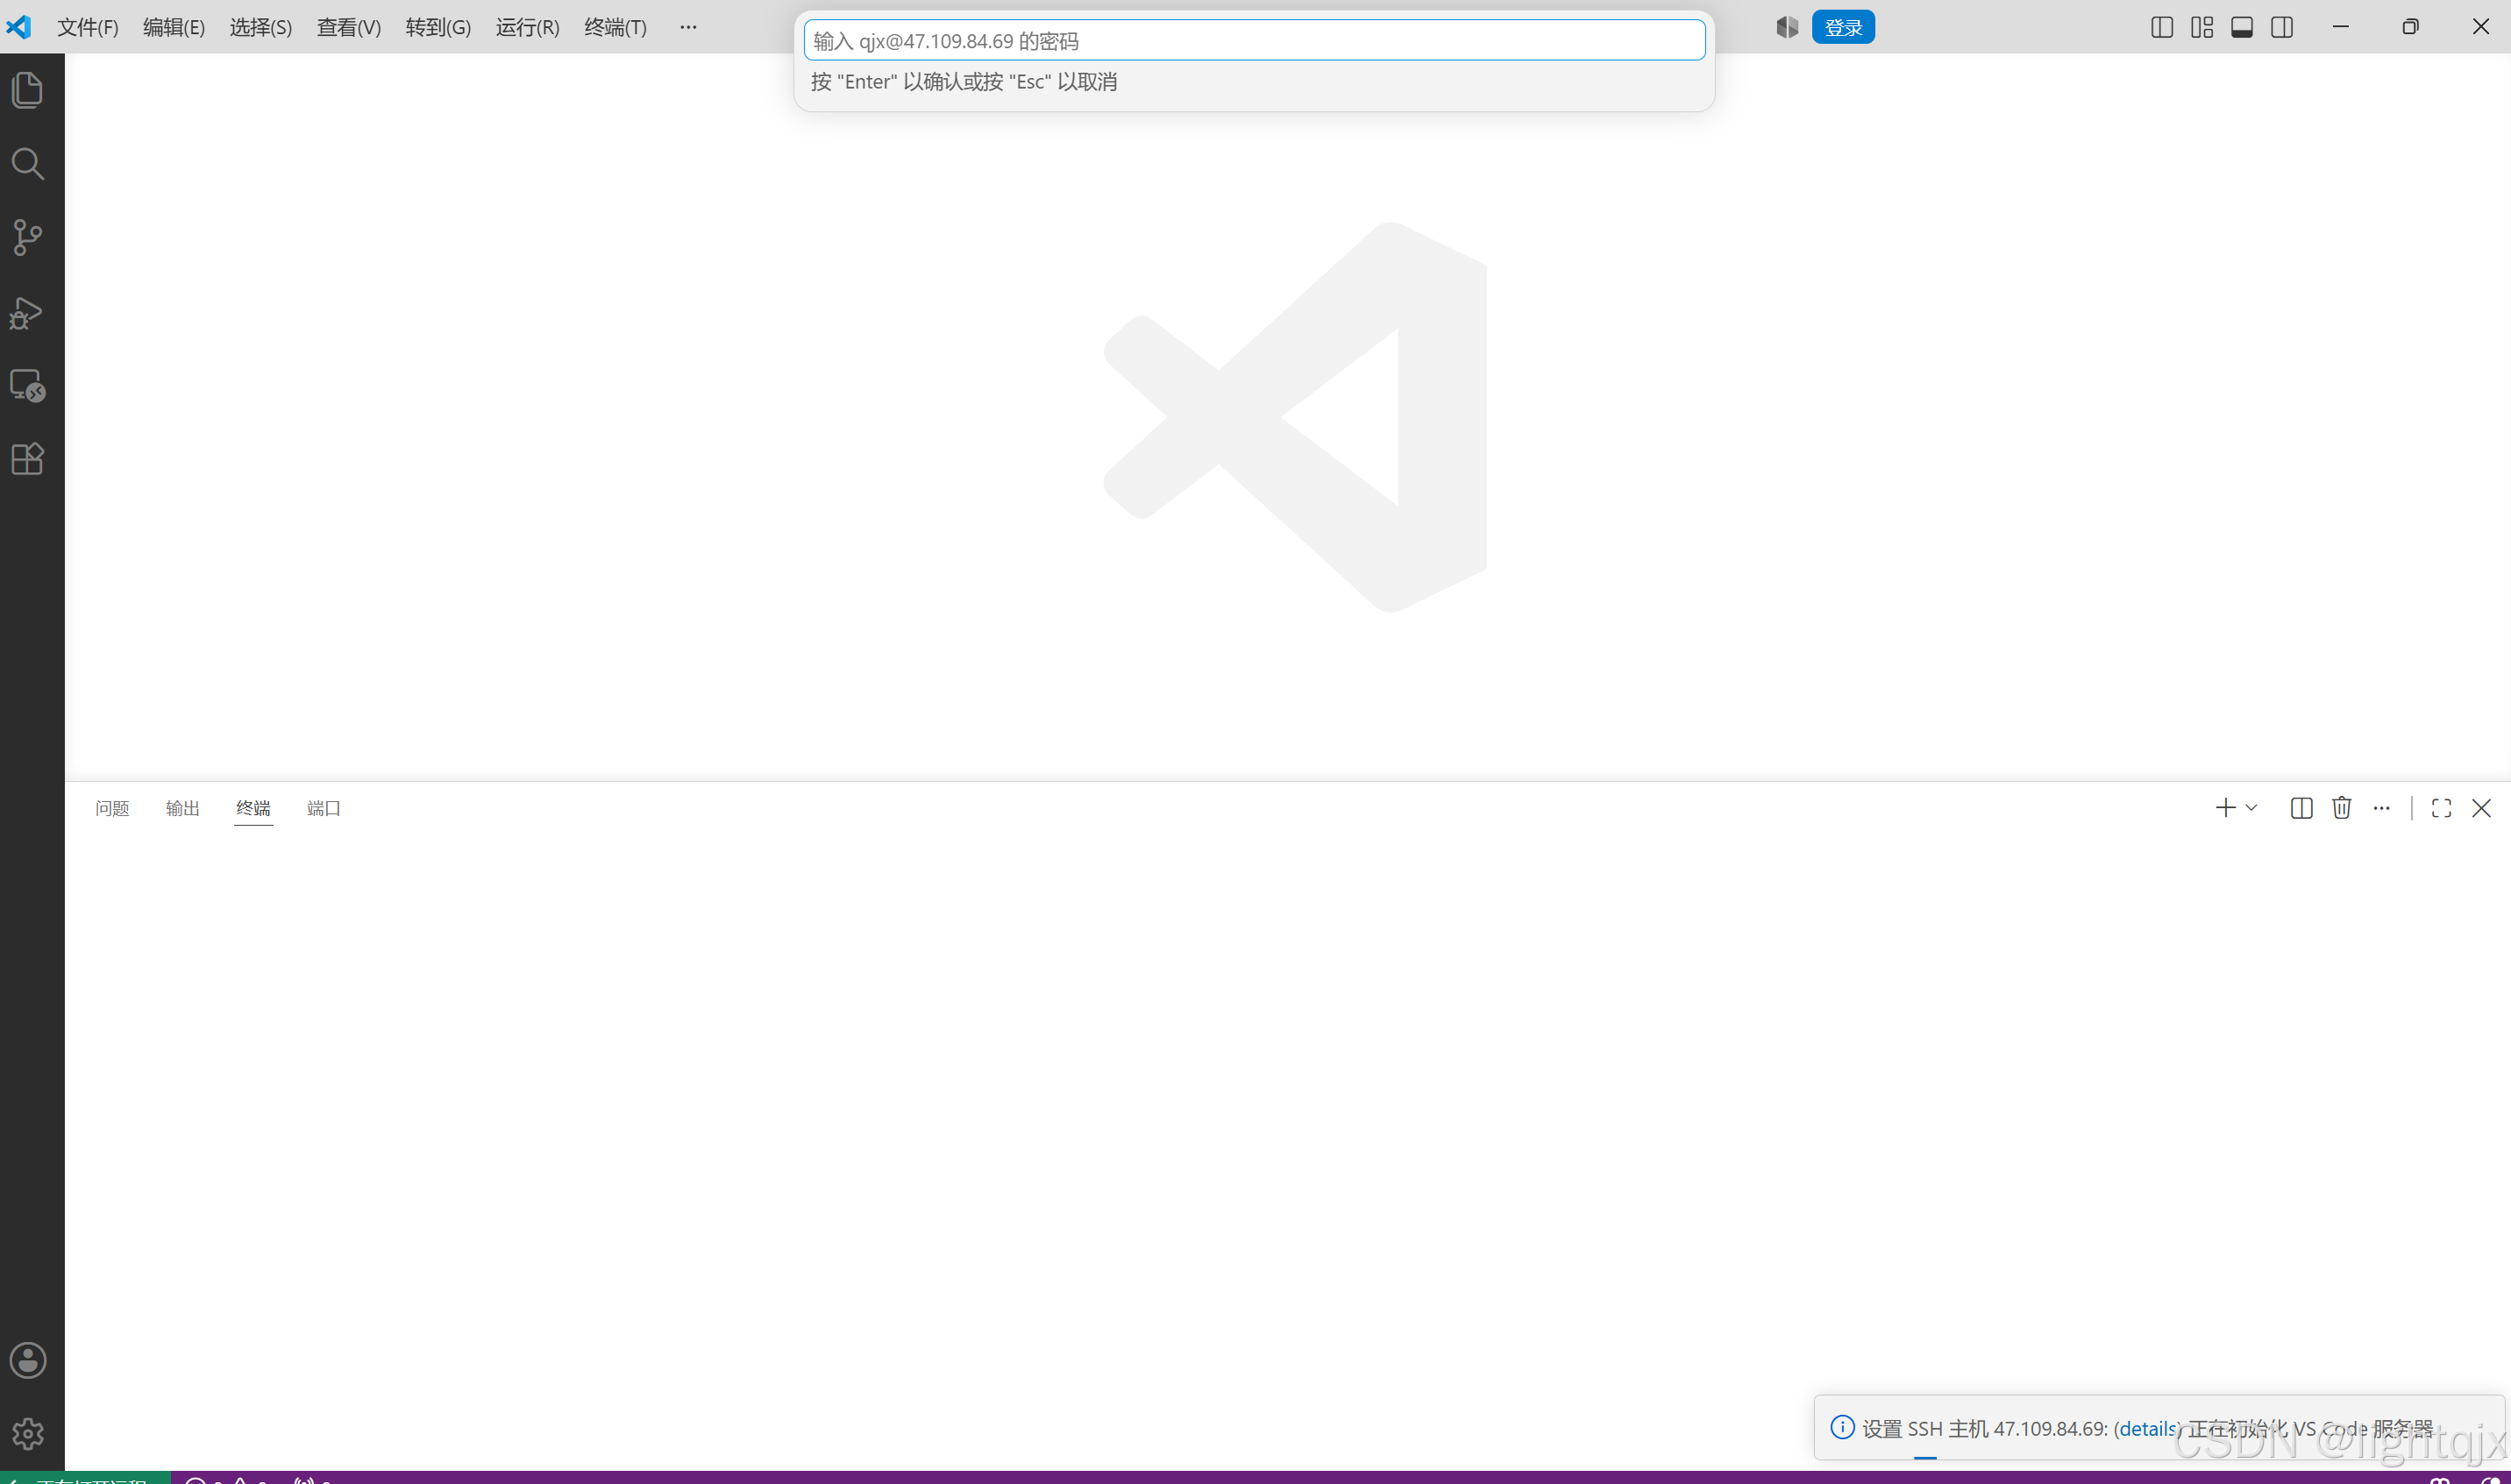Open the 查看(V) menu
The image size is (2511, 1484).
coord(349,27)
